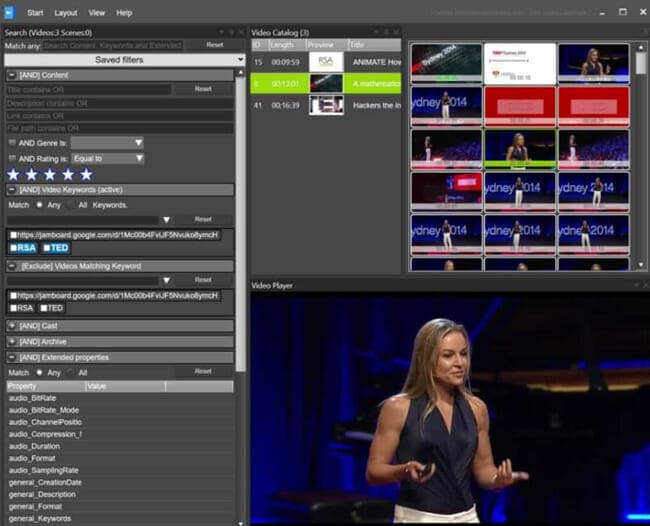
Task: Click thumbnail grid scroll-up arrow
Action: pos(641,48)
